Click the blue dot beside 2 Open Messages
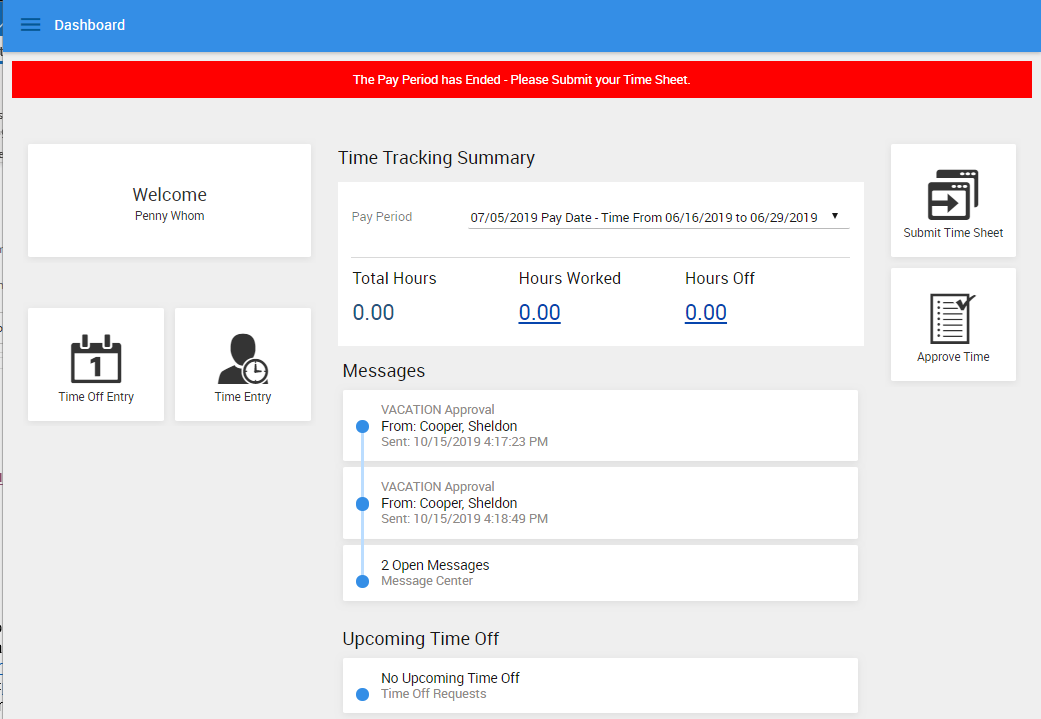Image resolution: width=1041 pixels, height=719 pixels. coord(362,582)
